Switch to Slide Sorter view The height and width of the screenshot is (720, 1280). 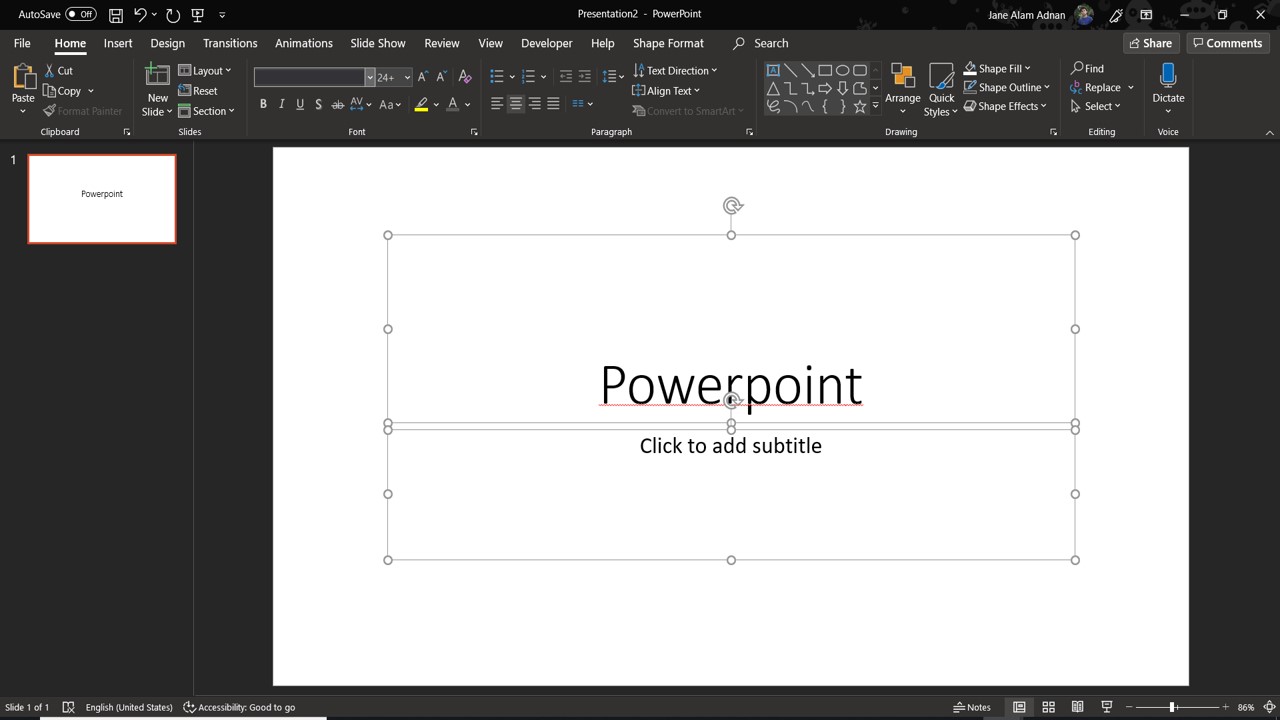pos(1048,707)
